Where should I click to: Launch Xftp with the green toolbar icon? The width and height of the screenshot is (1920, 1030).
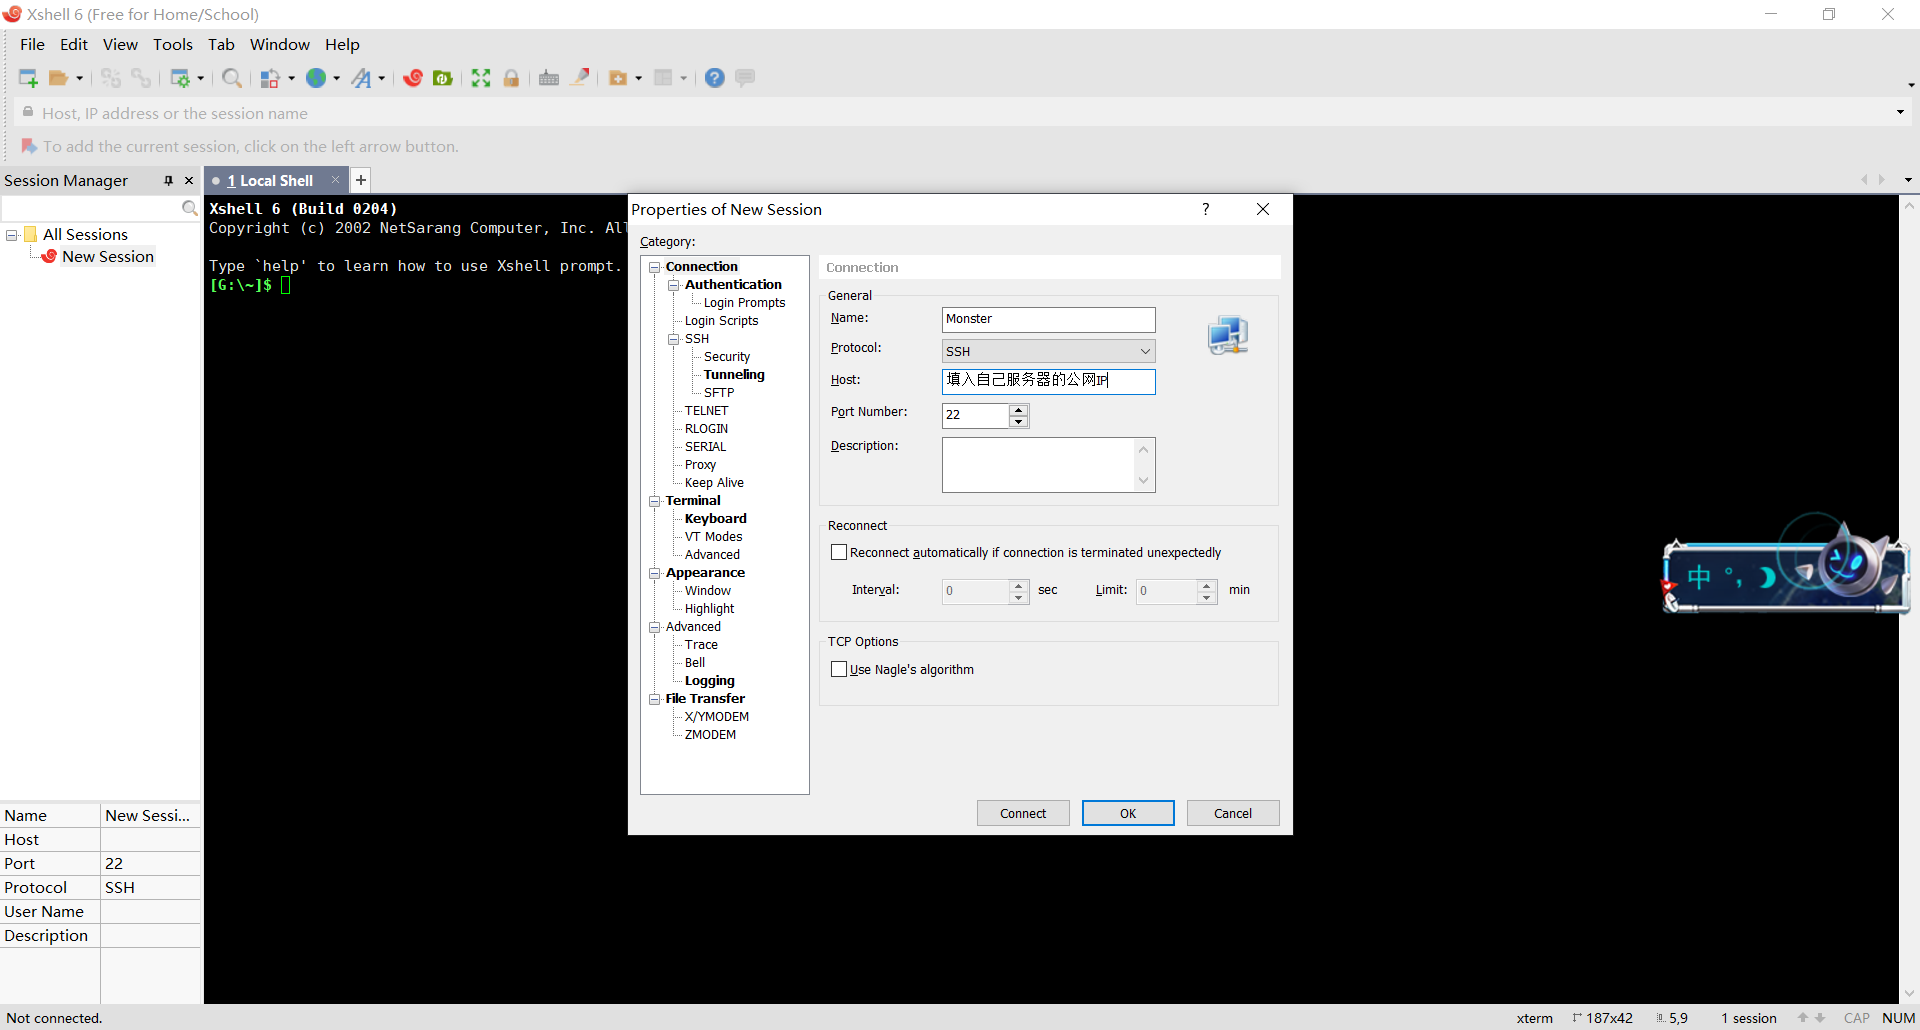[x=443, y=78]
